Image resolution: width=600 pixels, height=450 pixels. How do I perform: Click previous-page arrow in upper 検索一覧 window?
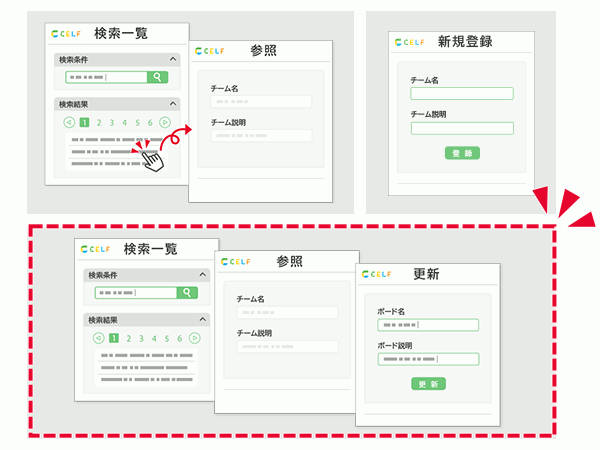69,122
